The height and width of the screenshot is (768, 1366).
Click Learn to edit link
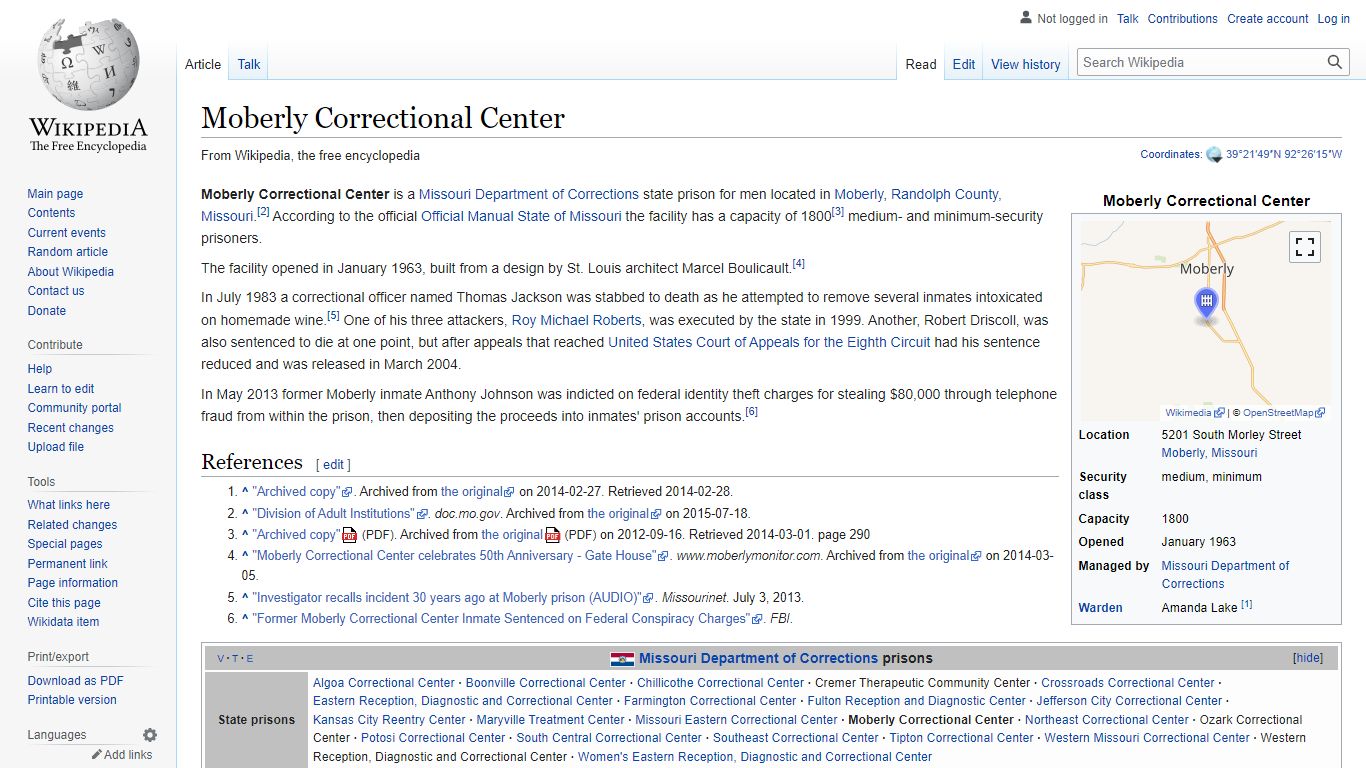pos(61,389)
